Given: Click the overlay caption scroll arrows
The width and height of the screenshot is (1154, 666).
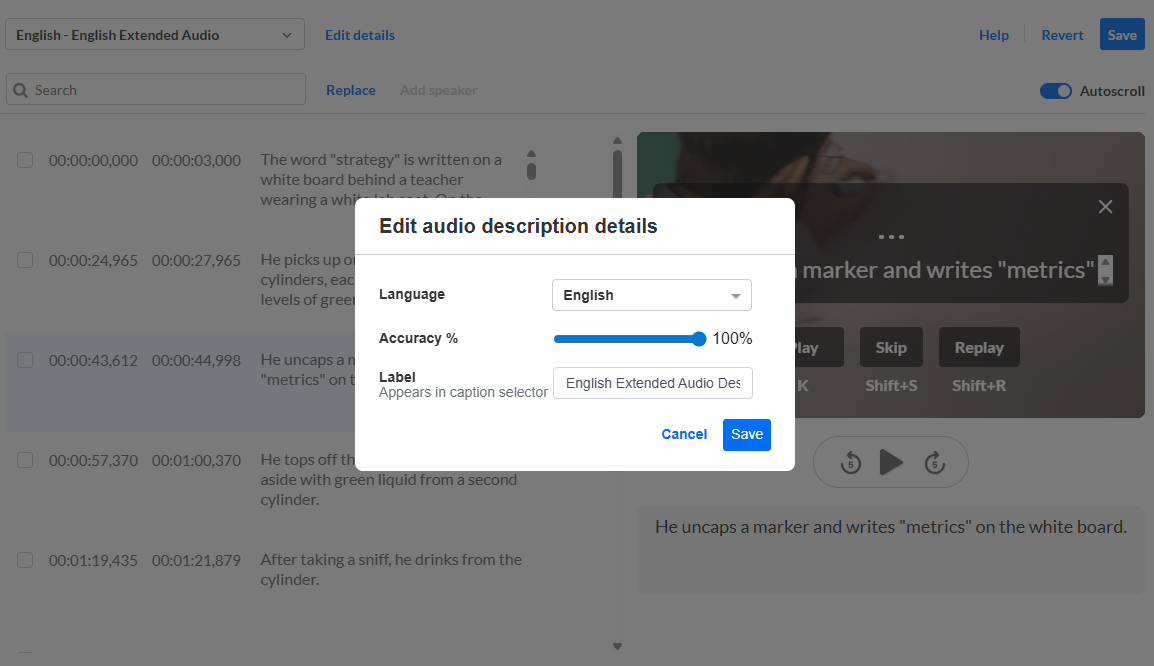Looking at the screenshot, I should tap(1105, 270).
